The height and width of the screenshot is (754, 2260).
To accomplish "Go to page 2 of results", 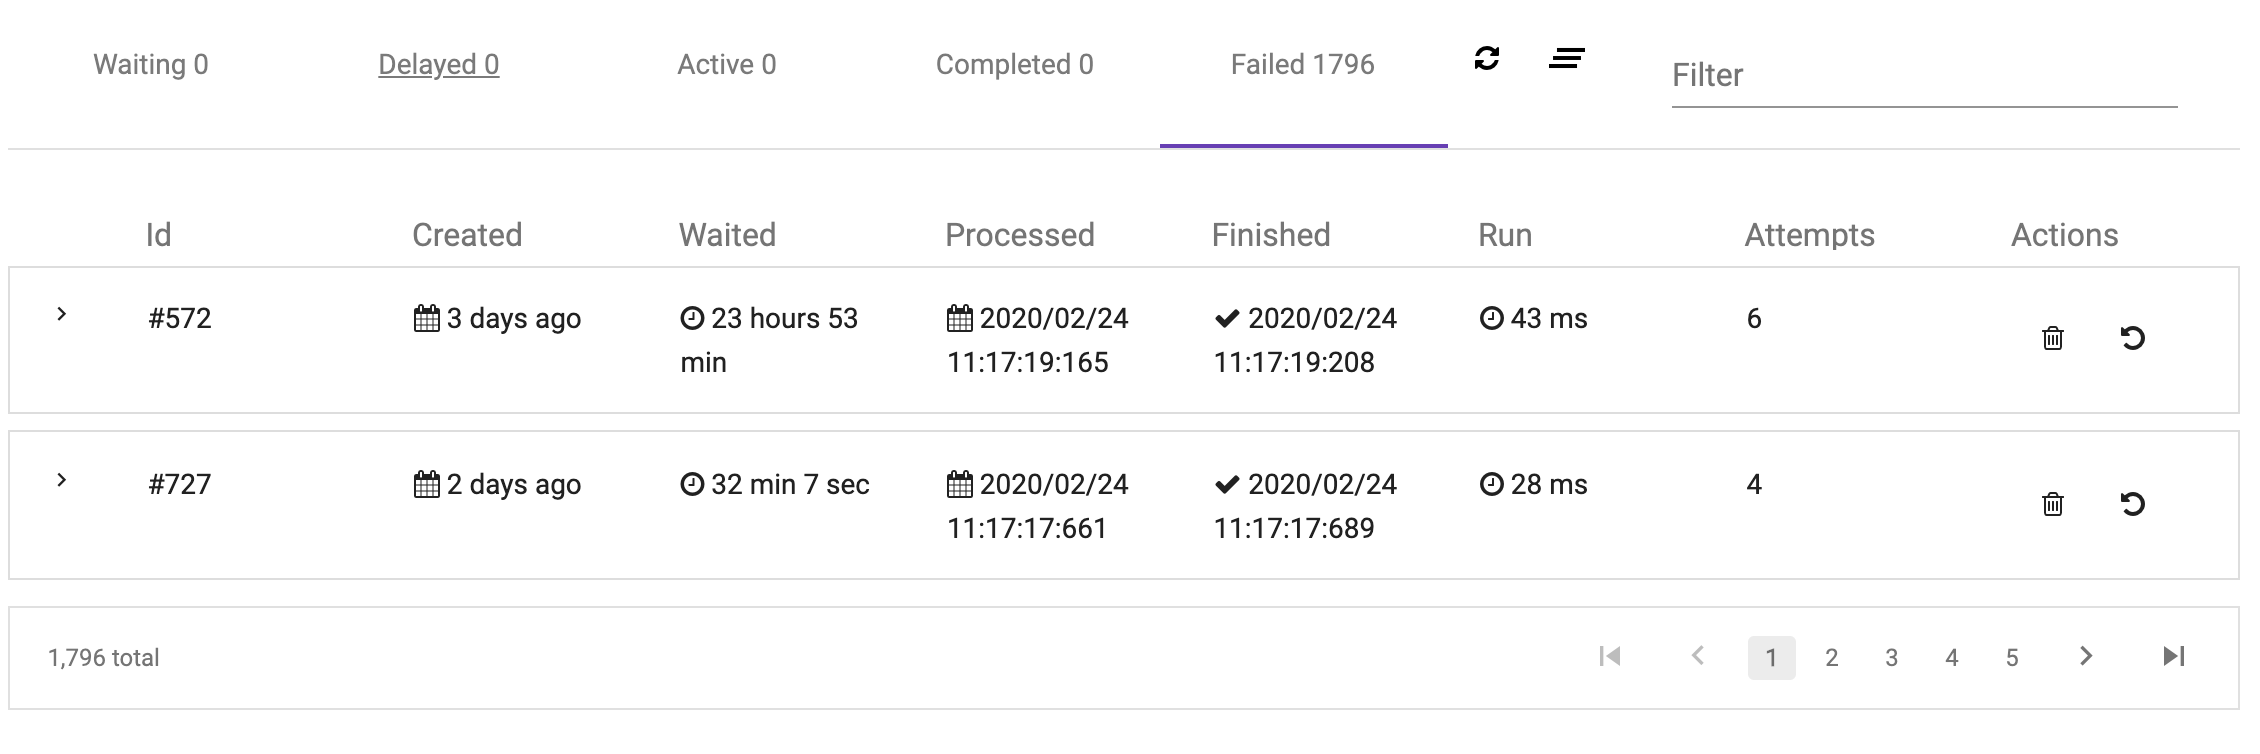I will 1832,657.
